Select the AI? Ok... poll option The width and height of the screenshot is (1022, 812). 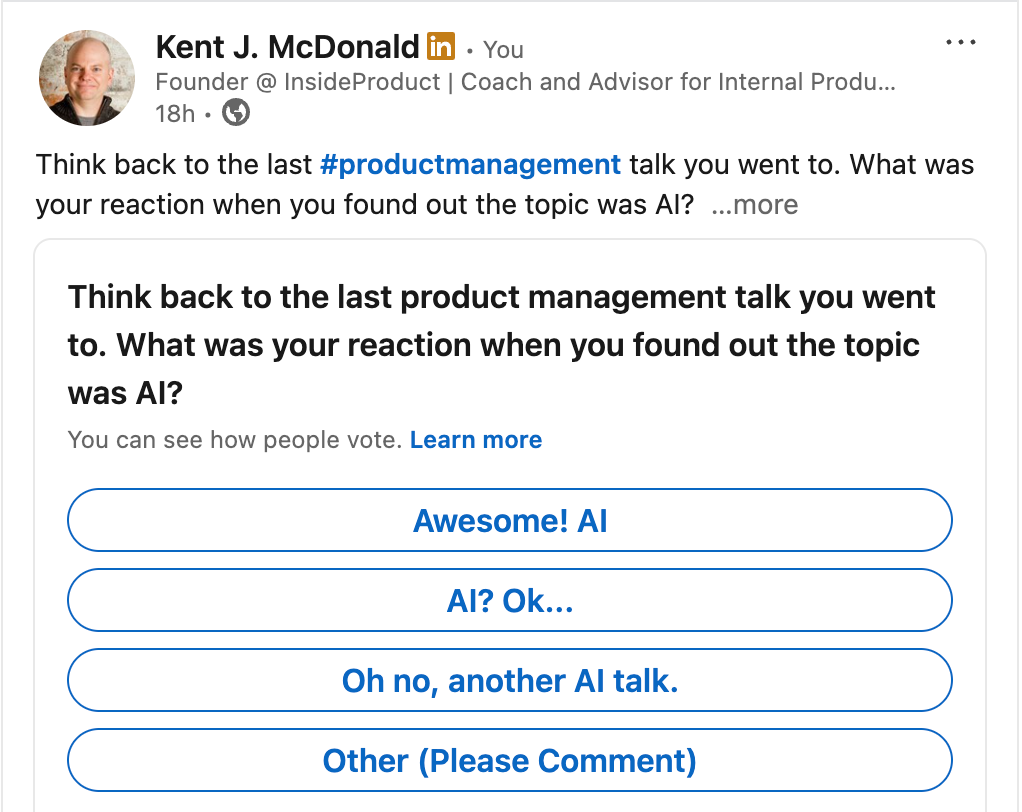click(x=509, y=601)
